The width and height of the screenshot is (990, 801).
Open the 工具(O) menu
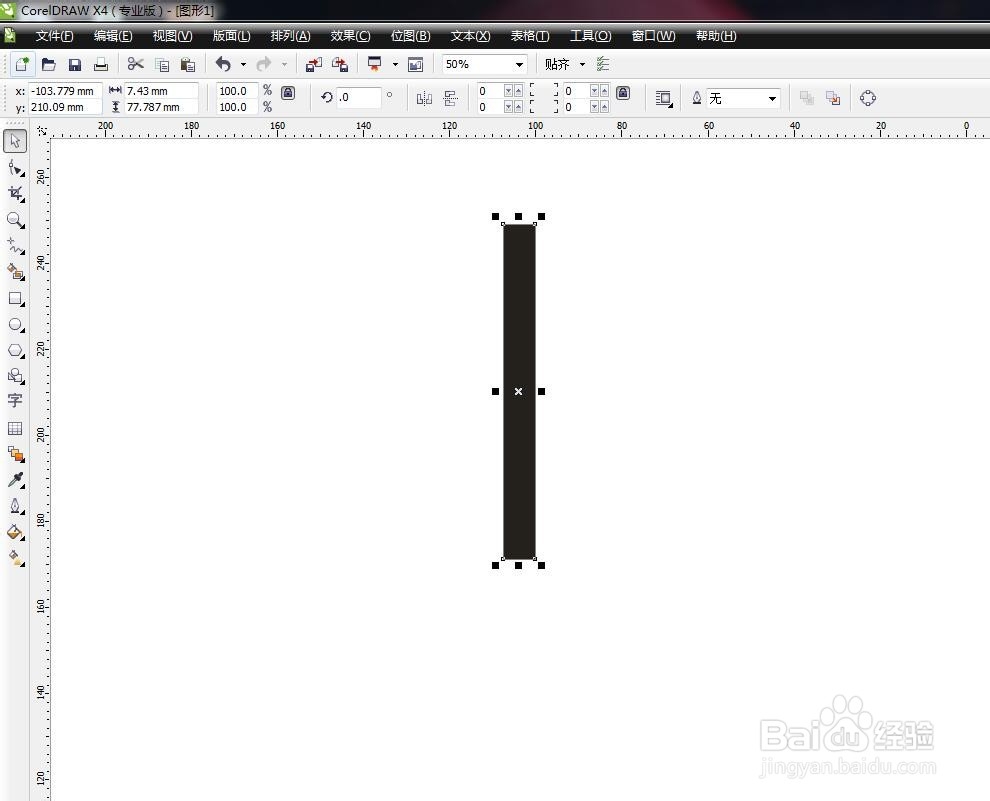pyautogui.click(x=590, y=36)
